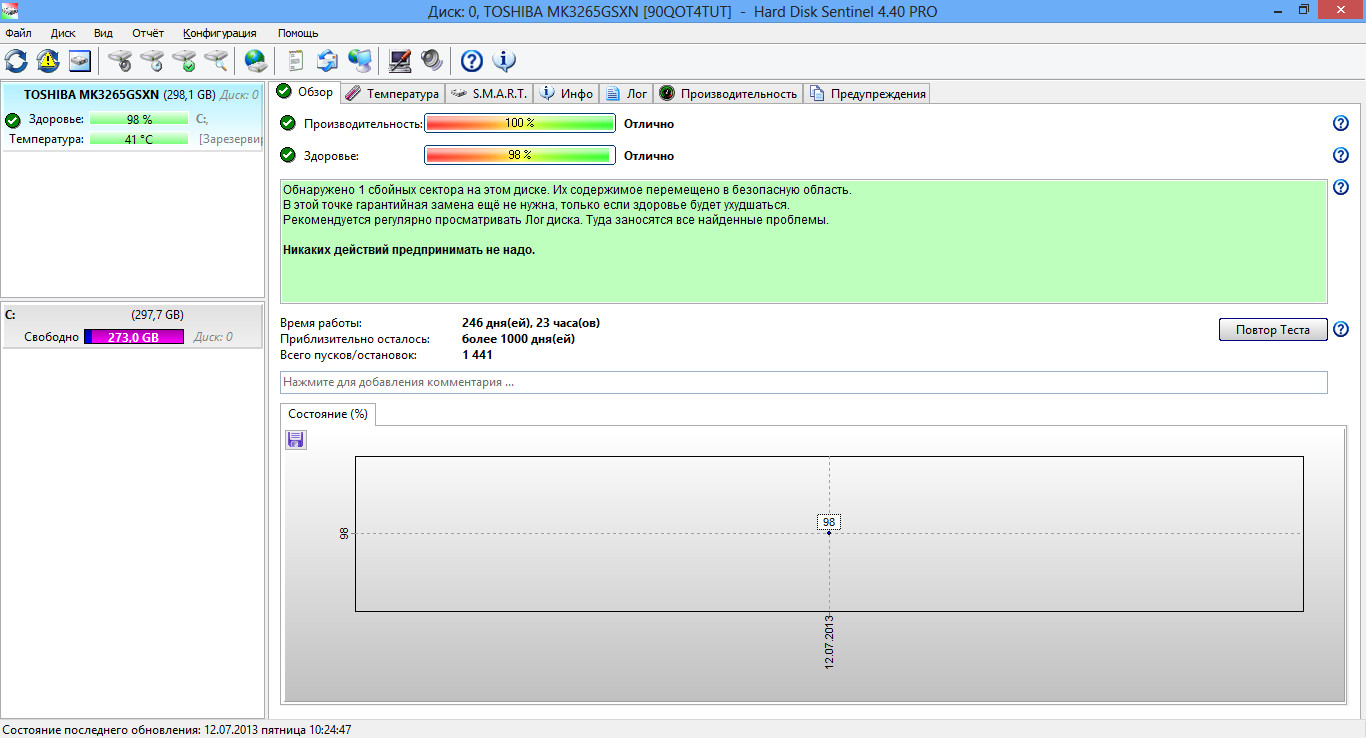Open the Вид menu
This screenshot has width=1366, height=738.
(x=103, y=33)
